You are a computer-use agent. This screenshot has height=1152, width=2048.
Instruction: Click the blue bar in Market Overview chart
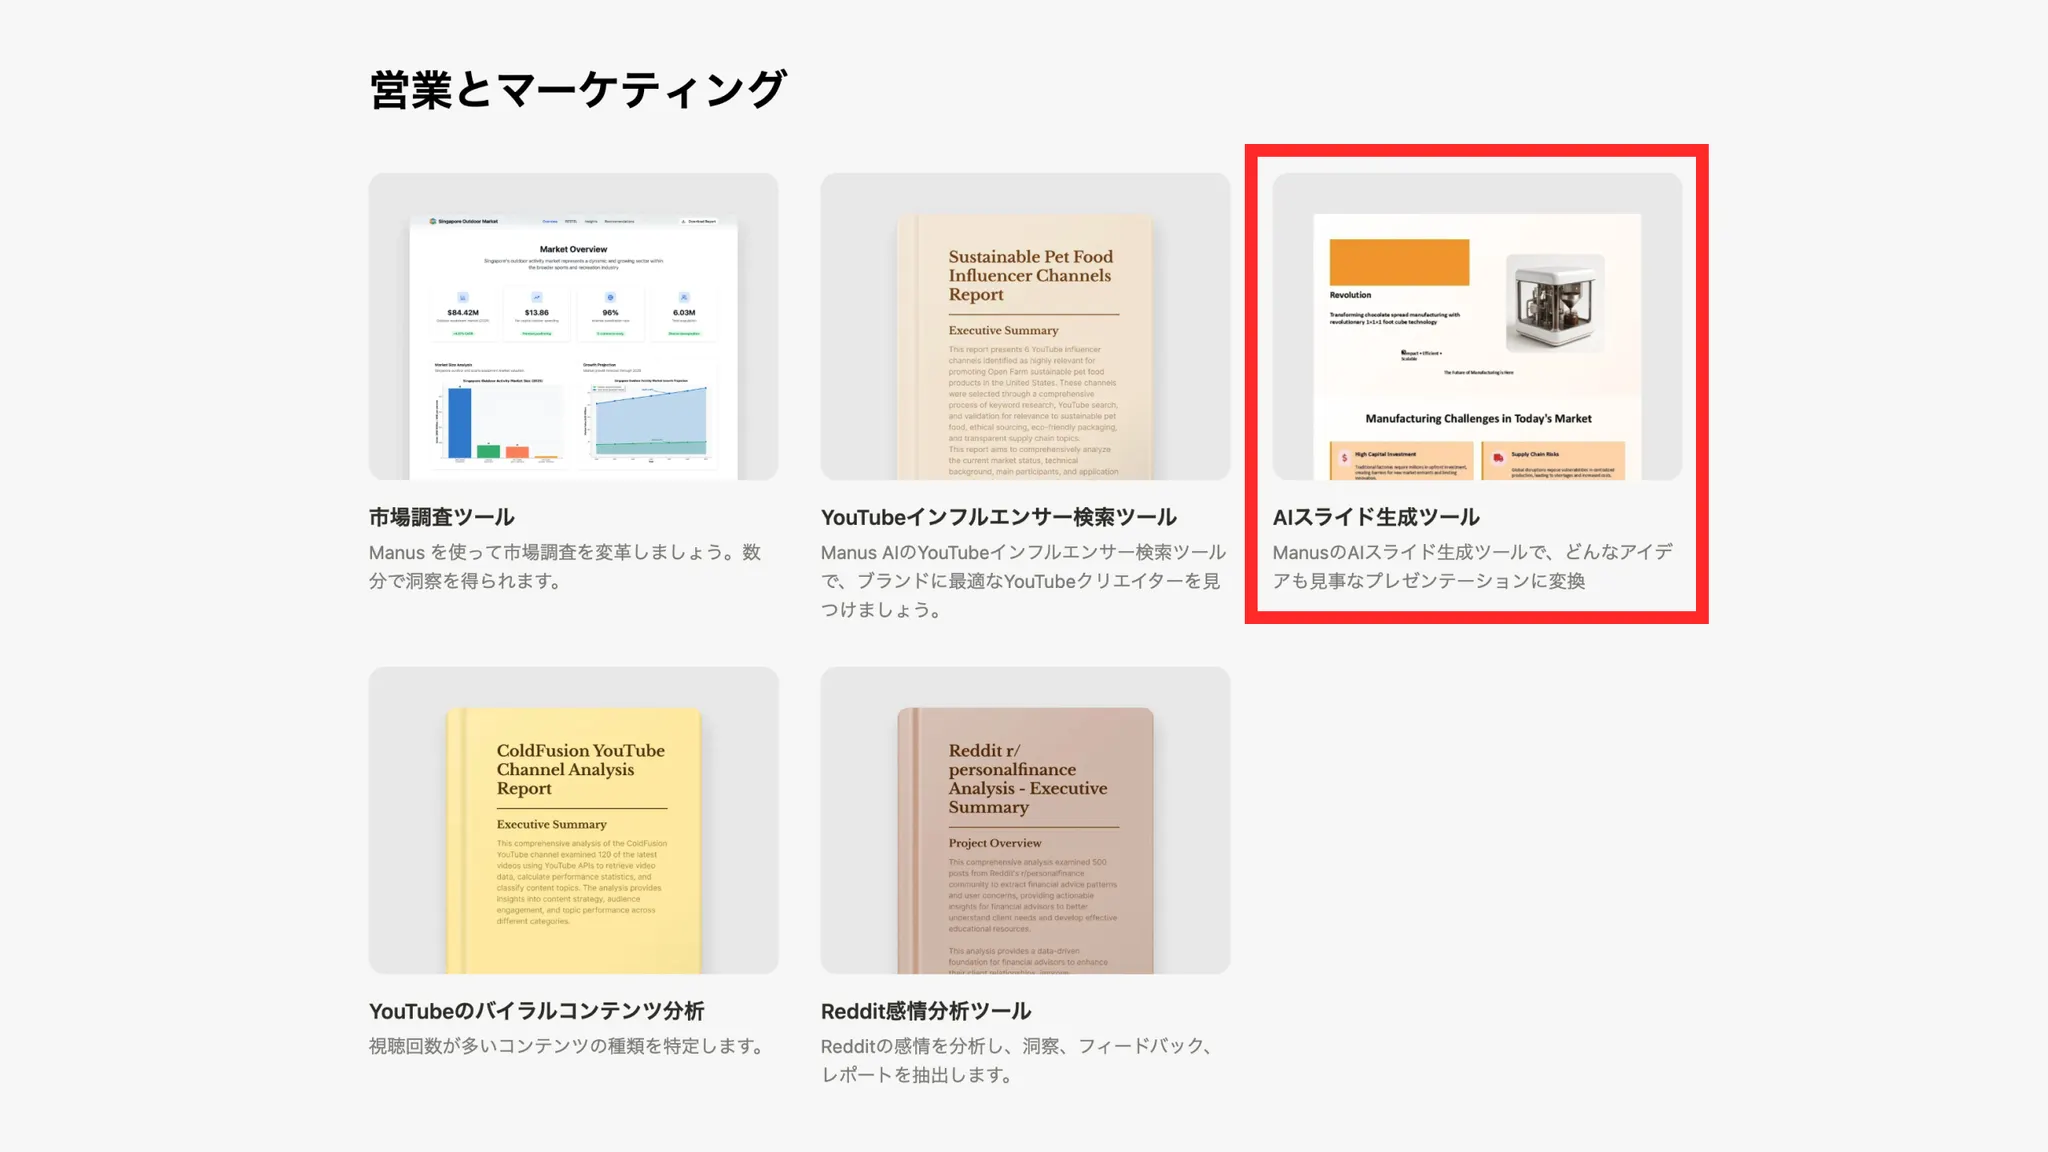coord(459,423)
